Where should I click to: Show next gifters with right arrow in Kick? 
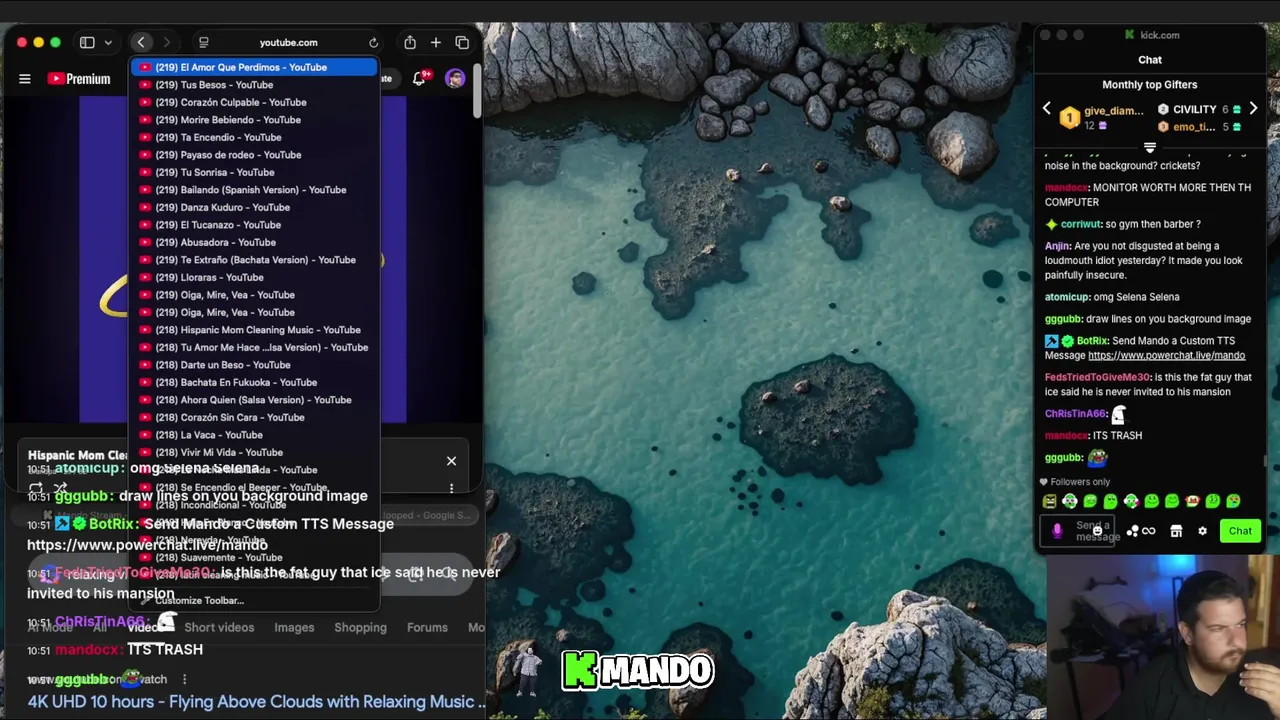[x=1253, y=109]
